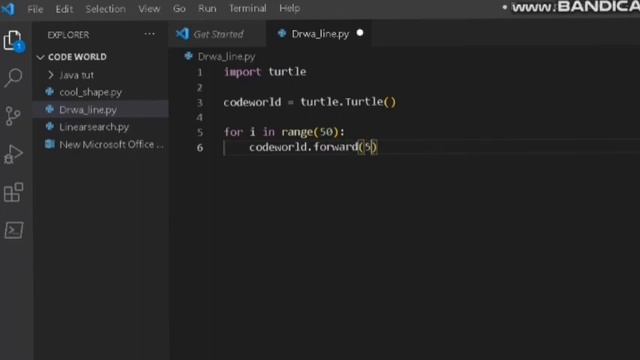Click the Python icon in breadcrumb
The height and width of the screenshot is (360, 640).
188,56
